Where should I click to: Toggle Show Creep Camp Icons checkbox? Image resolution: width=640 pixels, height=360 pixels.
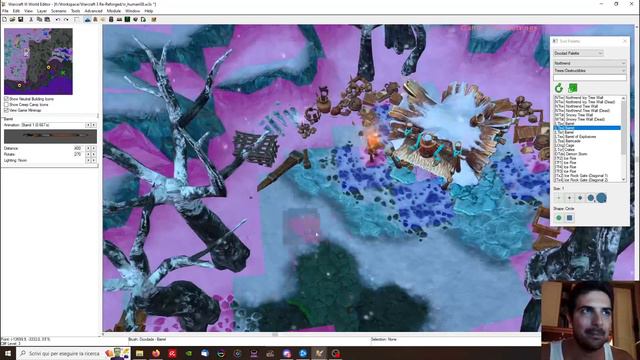coord(6,104)
